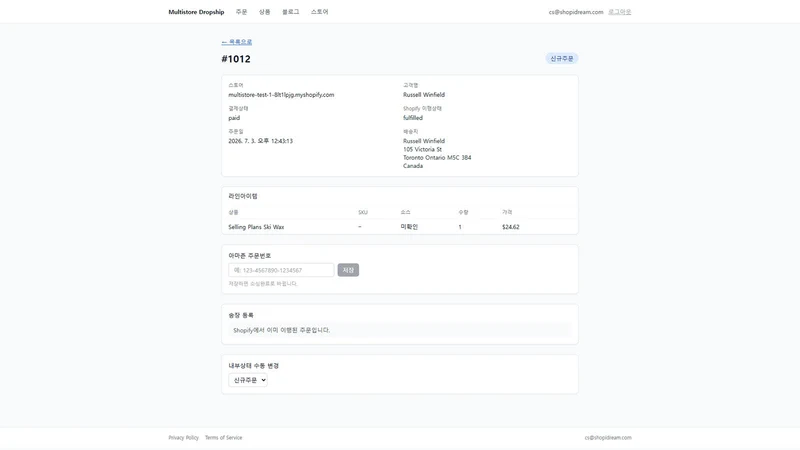Select the paid payment status
The image size is (800, 450).
(234, 118)
